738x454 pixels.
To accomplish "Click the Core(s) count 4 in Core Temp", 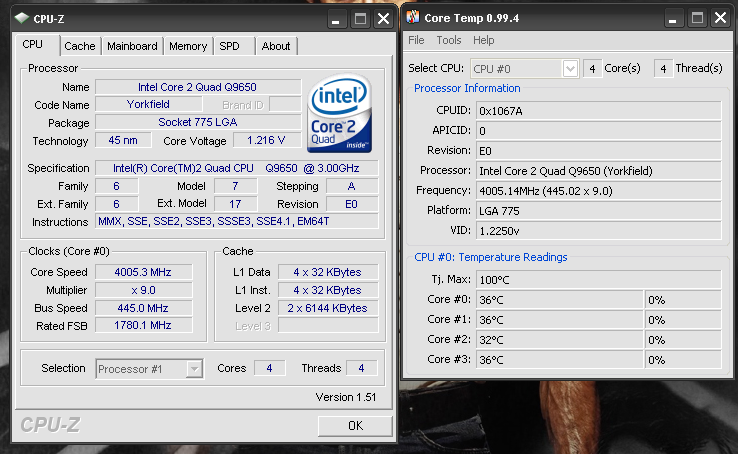I will tap(592, 69).
